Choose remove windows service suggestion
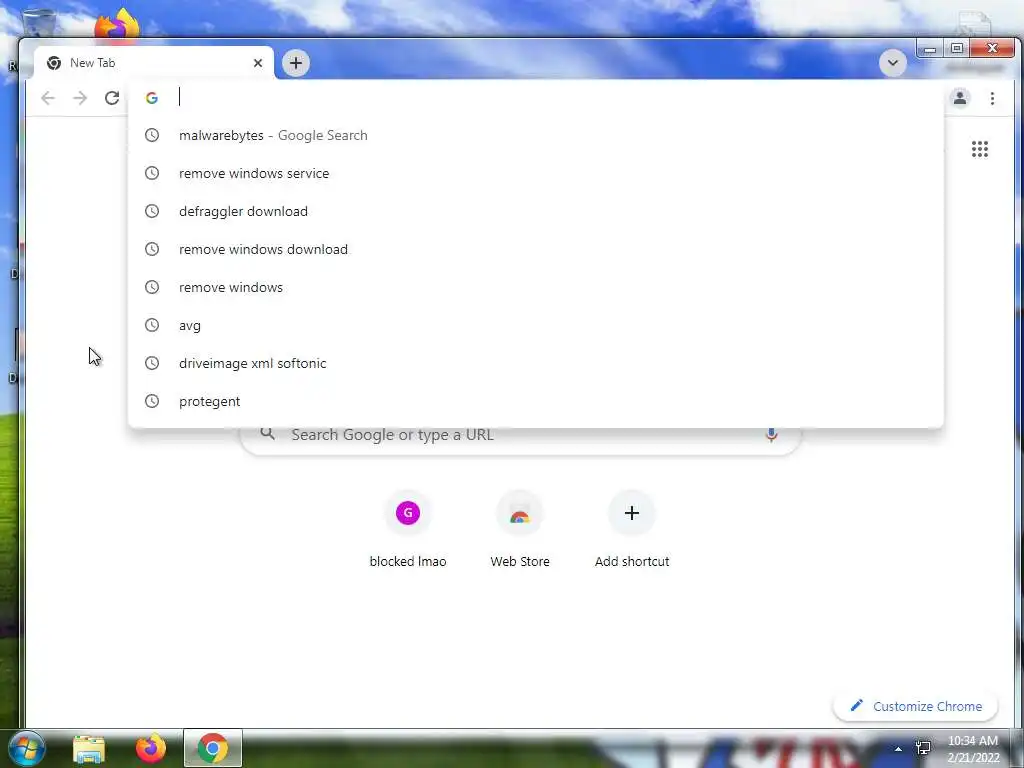1024x768 pixels. (536, 173)
